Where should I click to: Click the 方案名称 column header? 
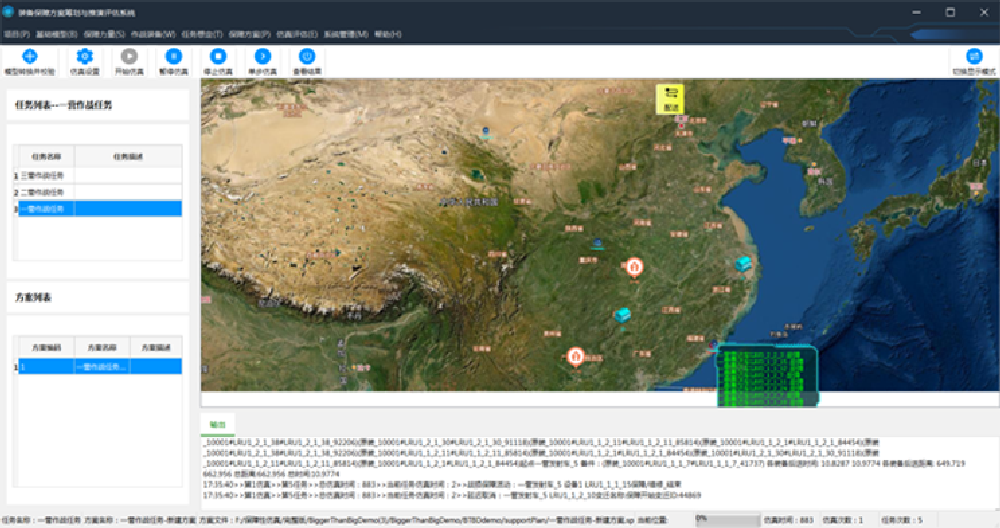(x=100, y=347)
